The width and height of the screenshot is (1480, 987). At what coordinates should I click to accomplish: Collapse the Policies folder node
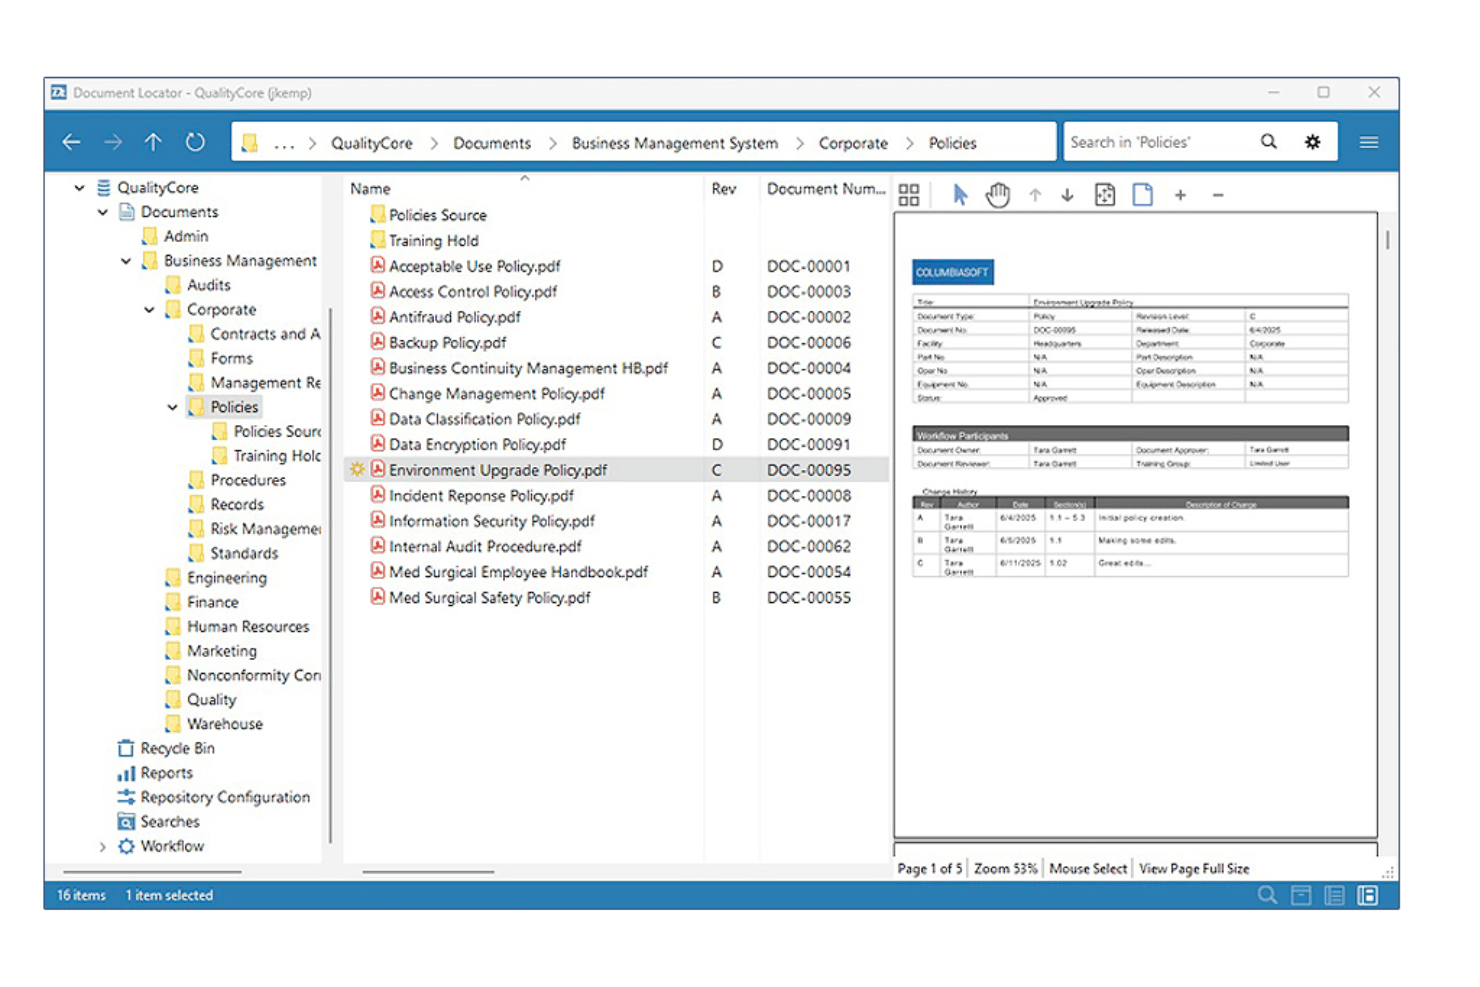[172, 407]
